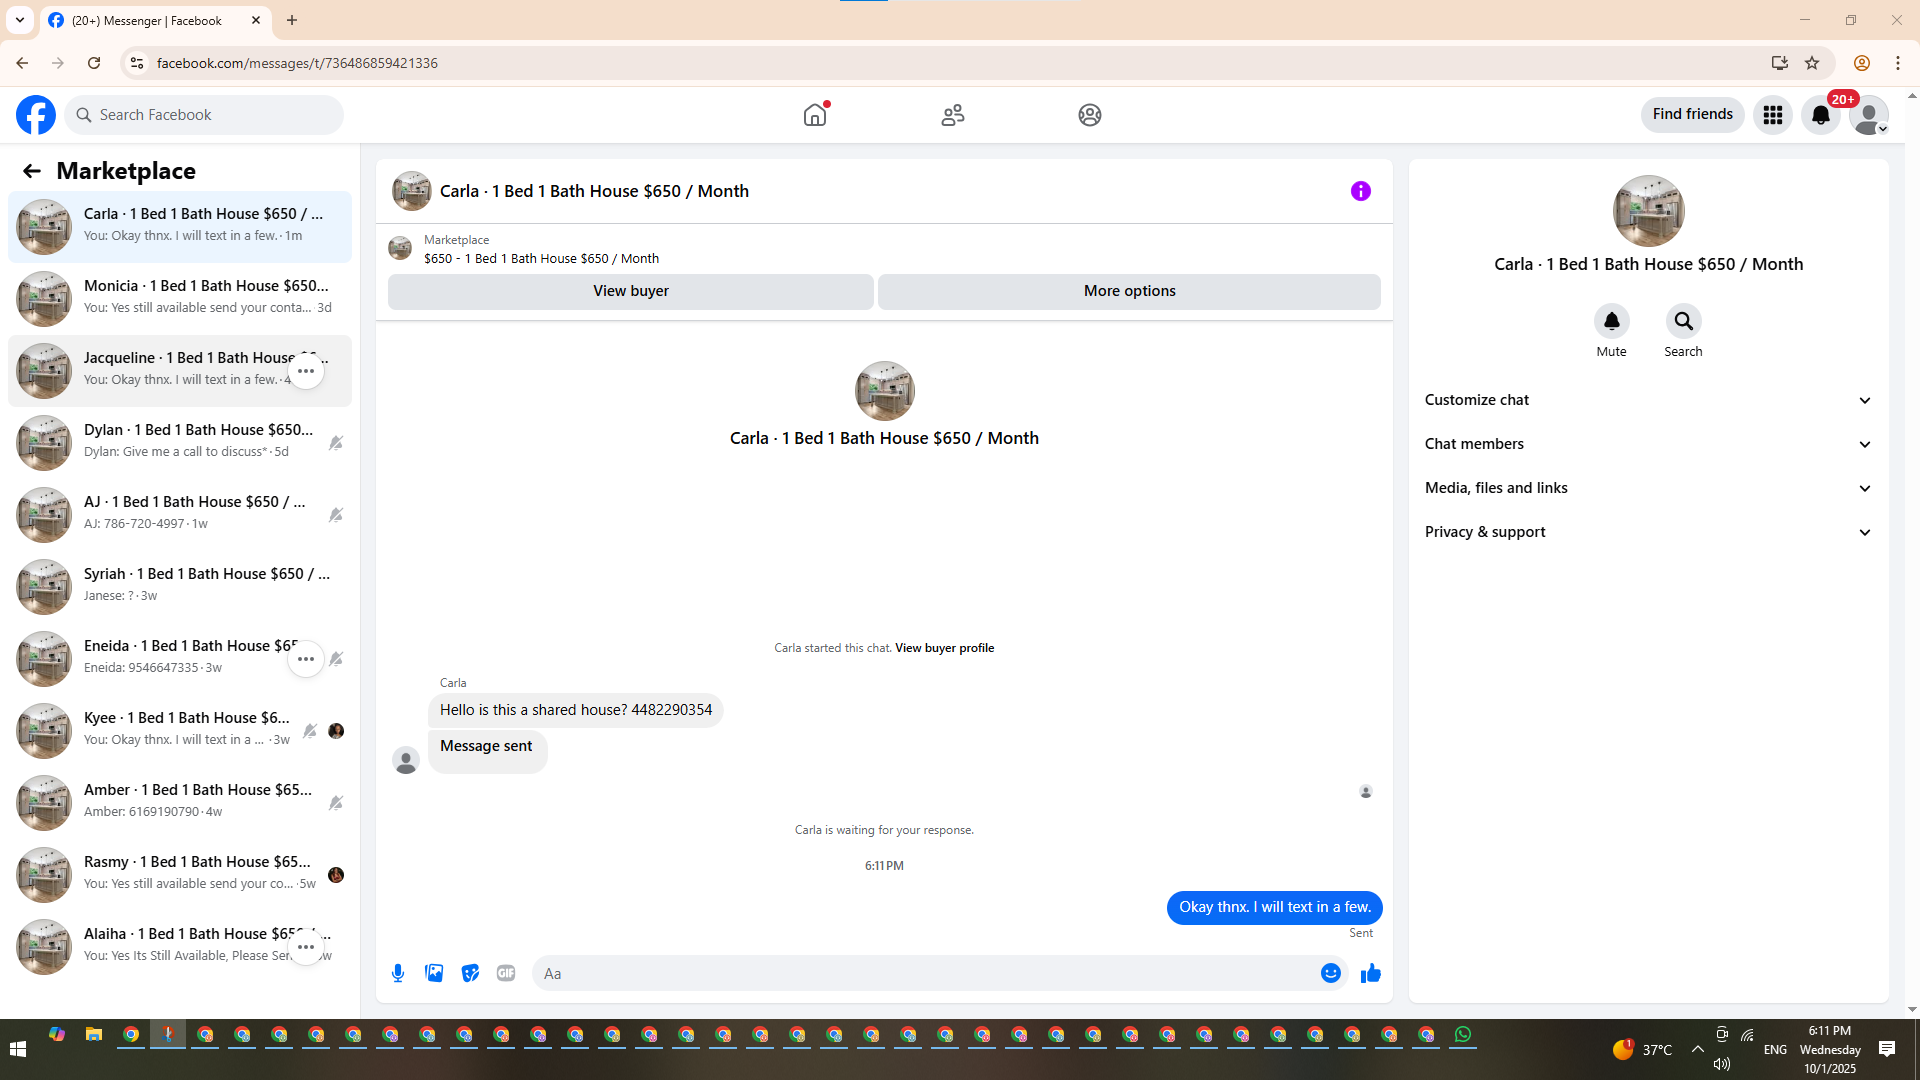This screenshot has width=1920, height=1080.
Task: Show hidden icons in system tray
Action: tap(1698, 1049)
